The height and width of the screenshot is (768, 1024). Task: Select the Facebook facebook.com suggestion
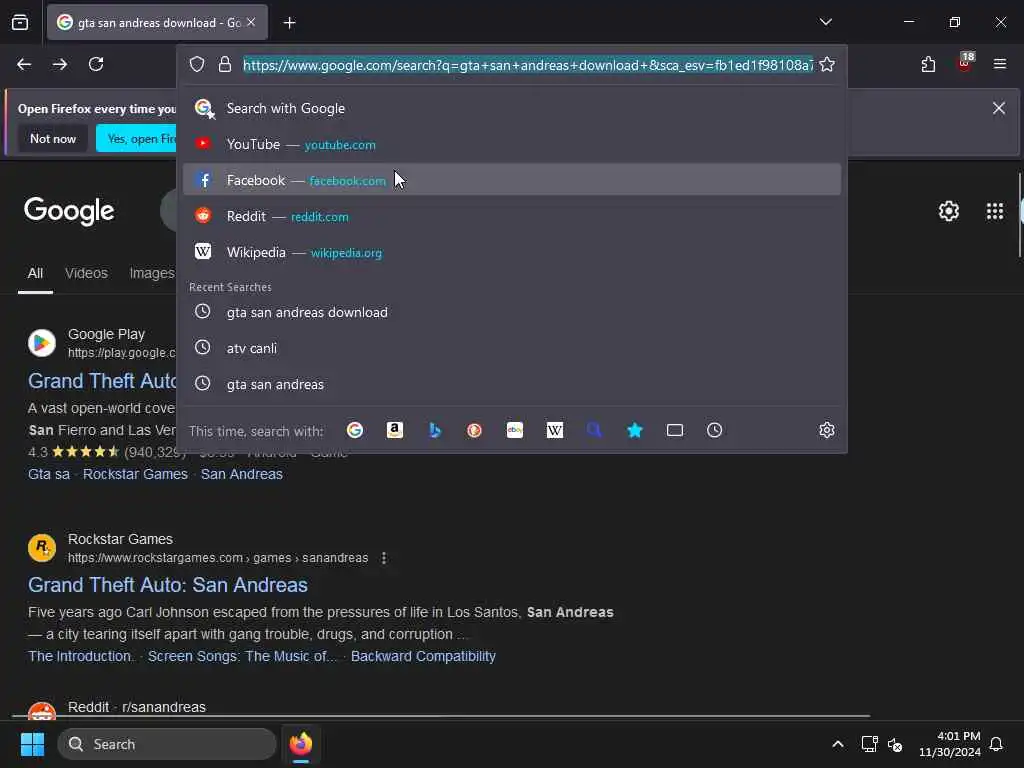(512, 180)
